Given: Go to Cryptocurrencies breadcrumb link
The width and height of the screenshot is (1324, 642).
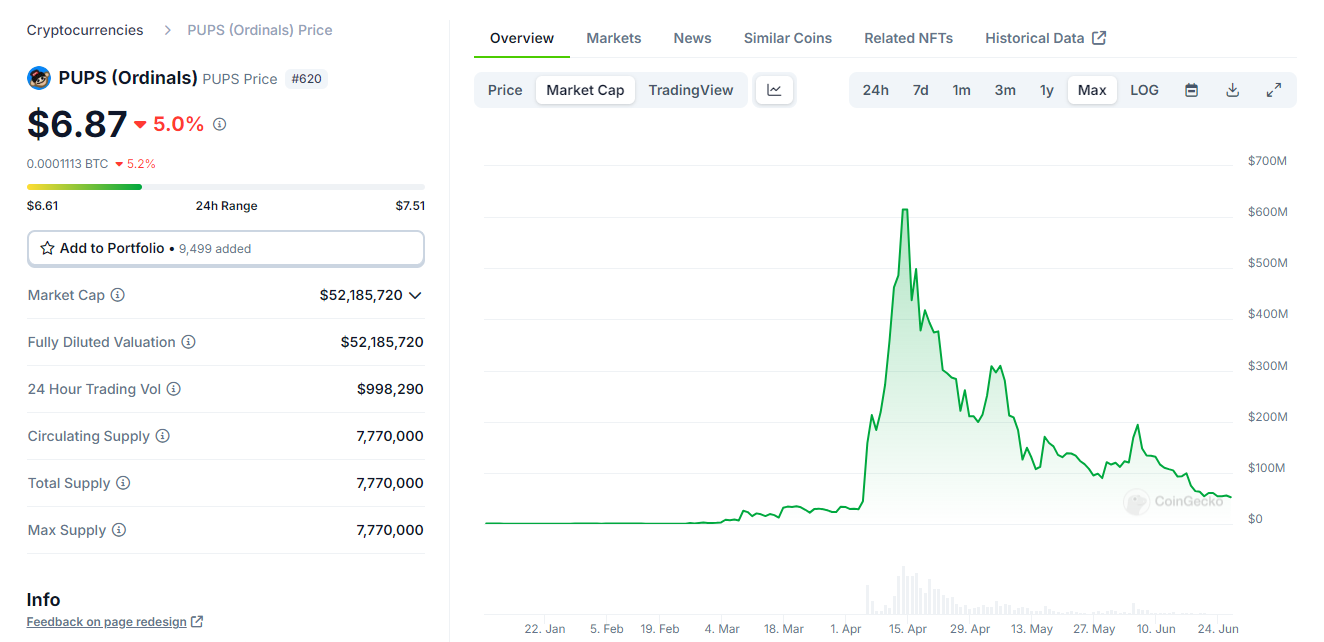Looking at the screenshot, I should point(85,30).
